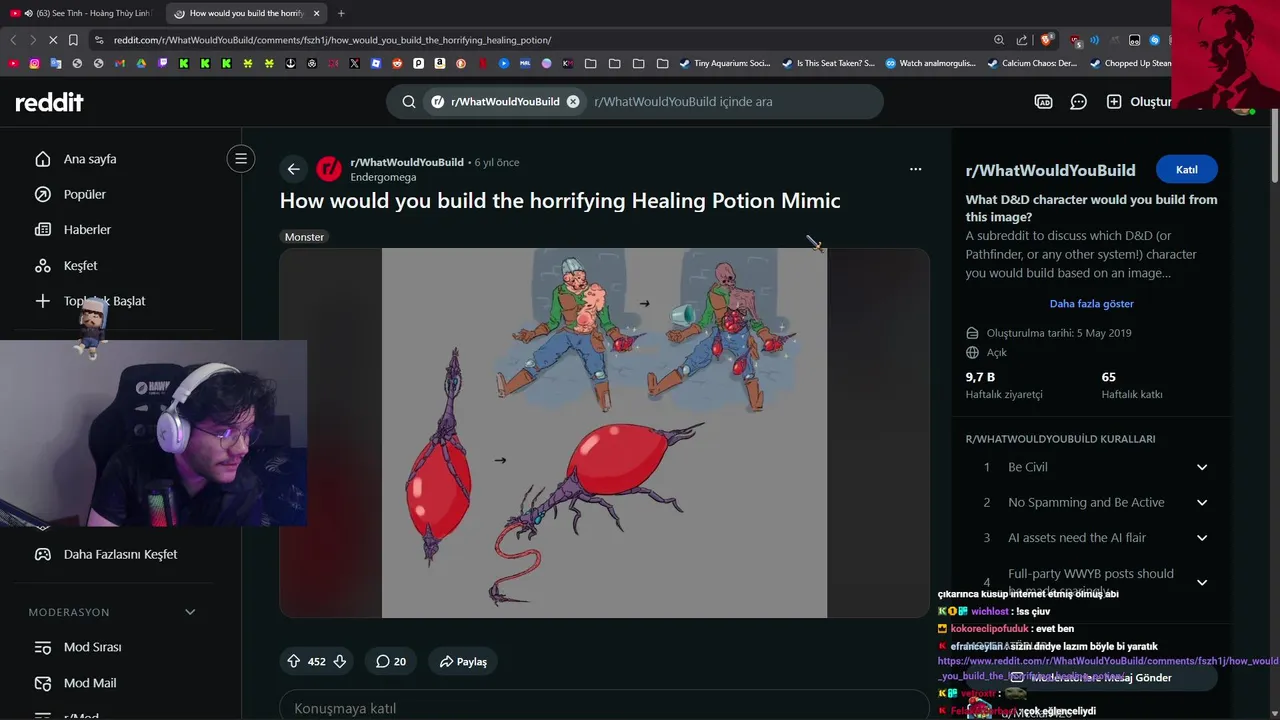Viewport: 1280px width, 720px height.
Task: Click the browser back arrow
Action: [x=13, y=40]
